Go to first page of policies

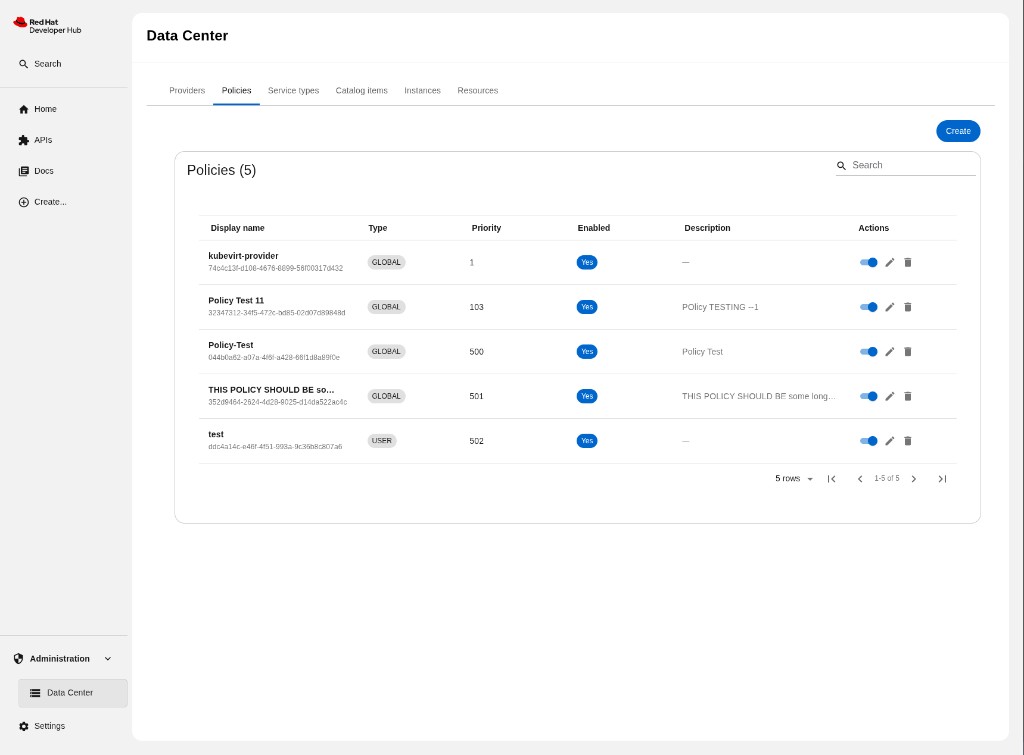tap(831, 479)
